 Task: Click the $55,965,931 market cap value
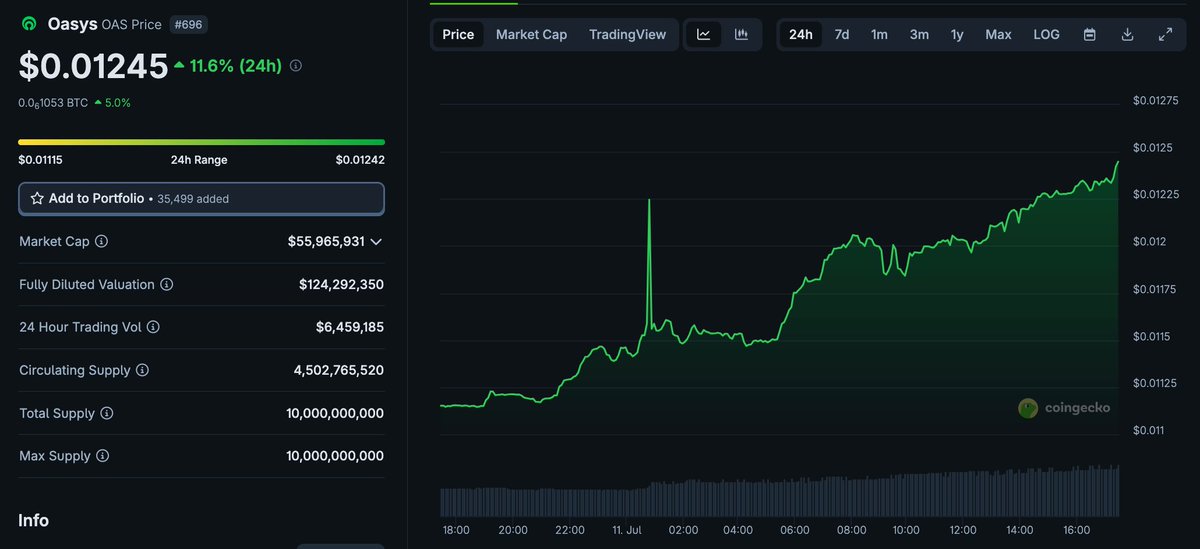(326, 242)
